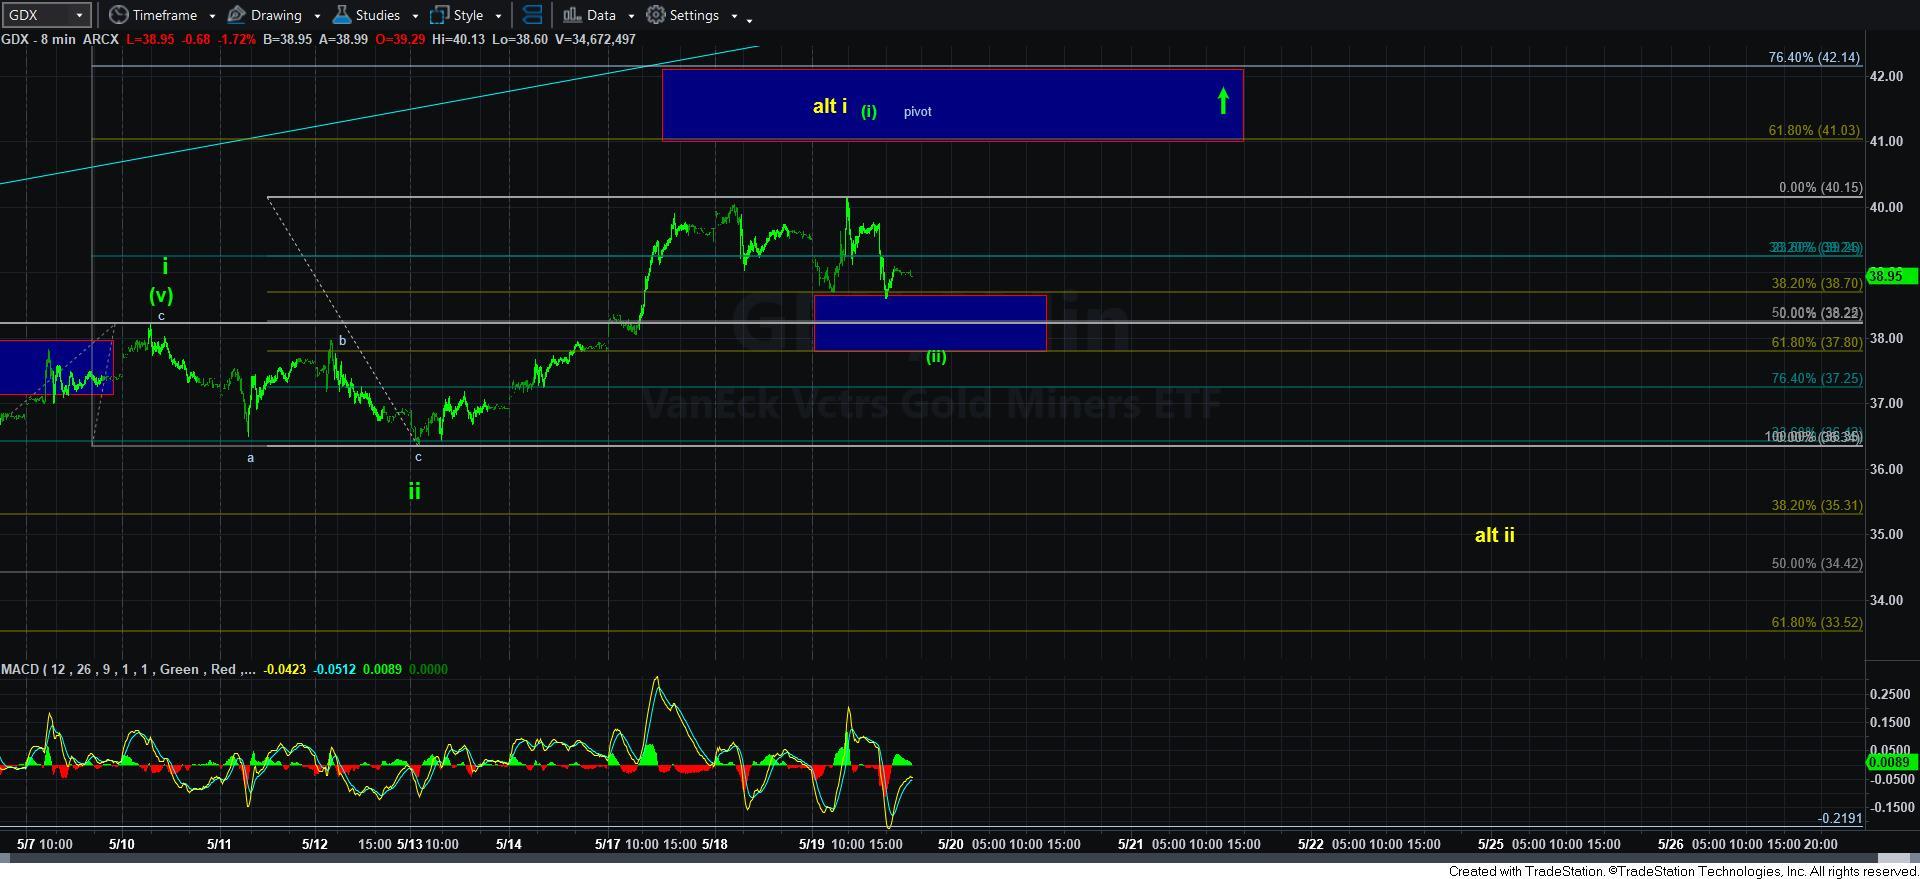Click the 0.00% (40.15) Fibonacci label
Screen dimensions: 1920x879
(1820, 187)
